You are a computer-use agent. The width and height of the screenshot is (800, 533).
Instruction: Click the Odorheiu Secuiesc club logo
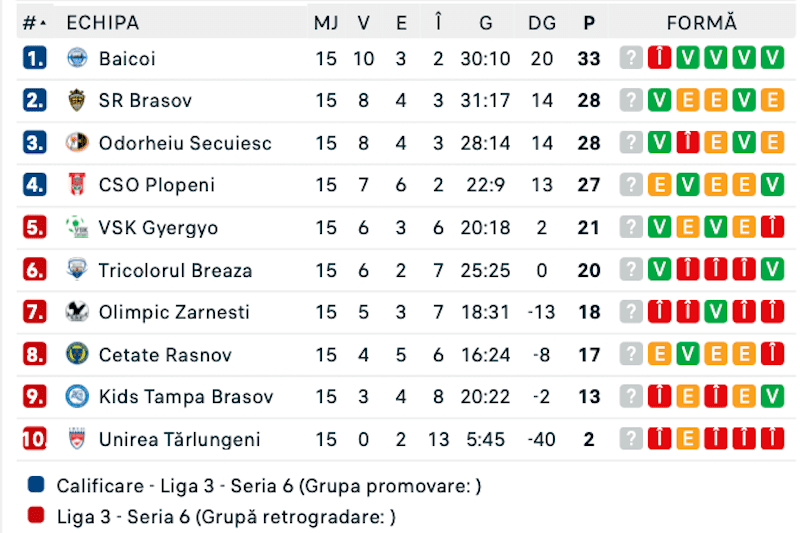pyautogui.click(x=77, y=142)
